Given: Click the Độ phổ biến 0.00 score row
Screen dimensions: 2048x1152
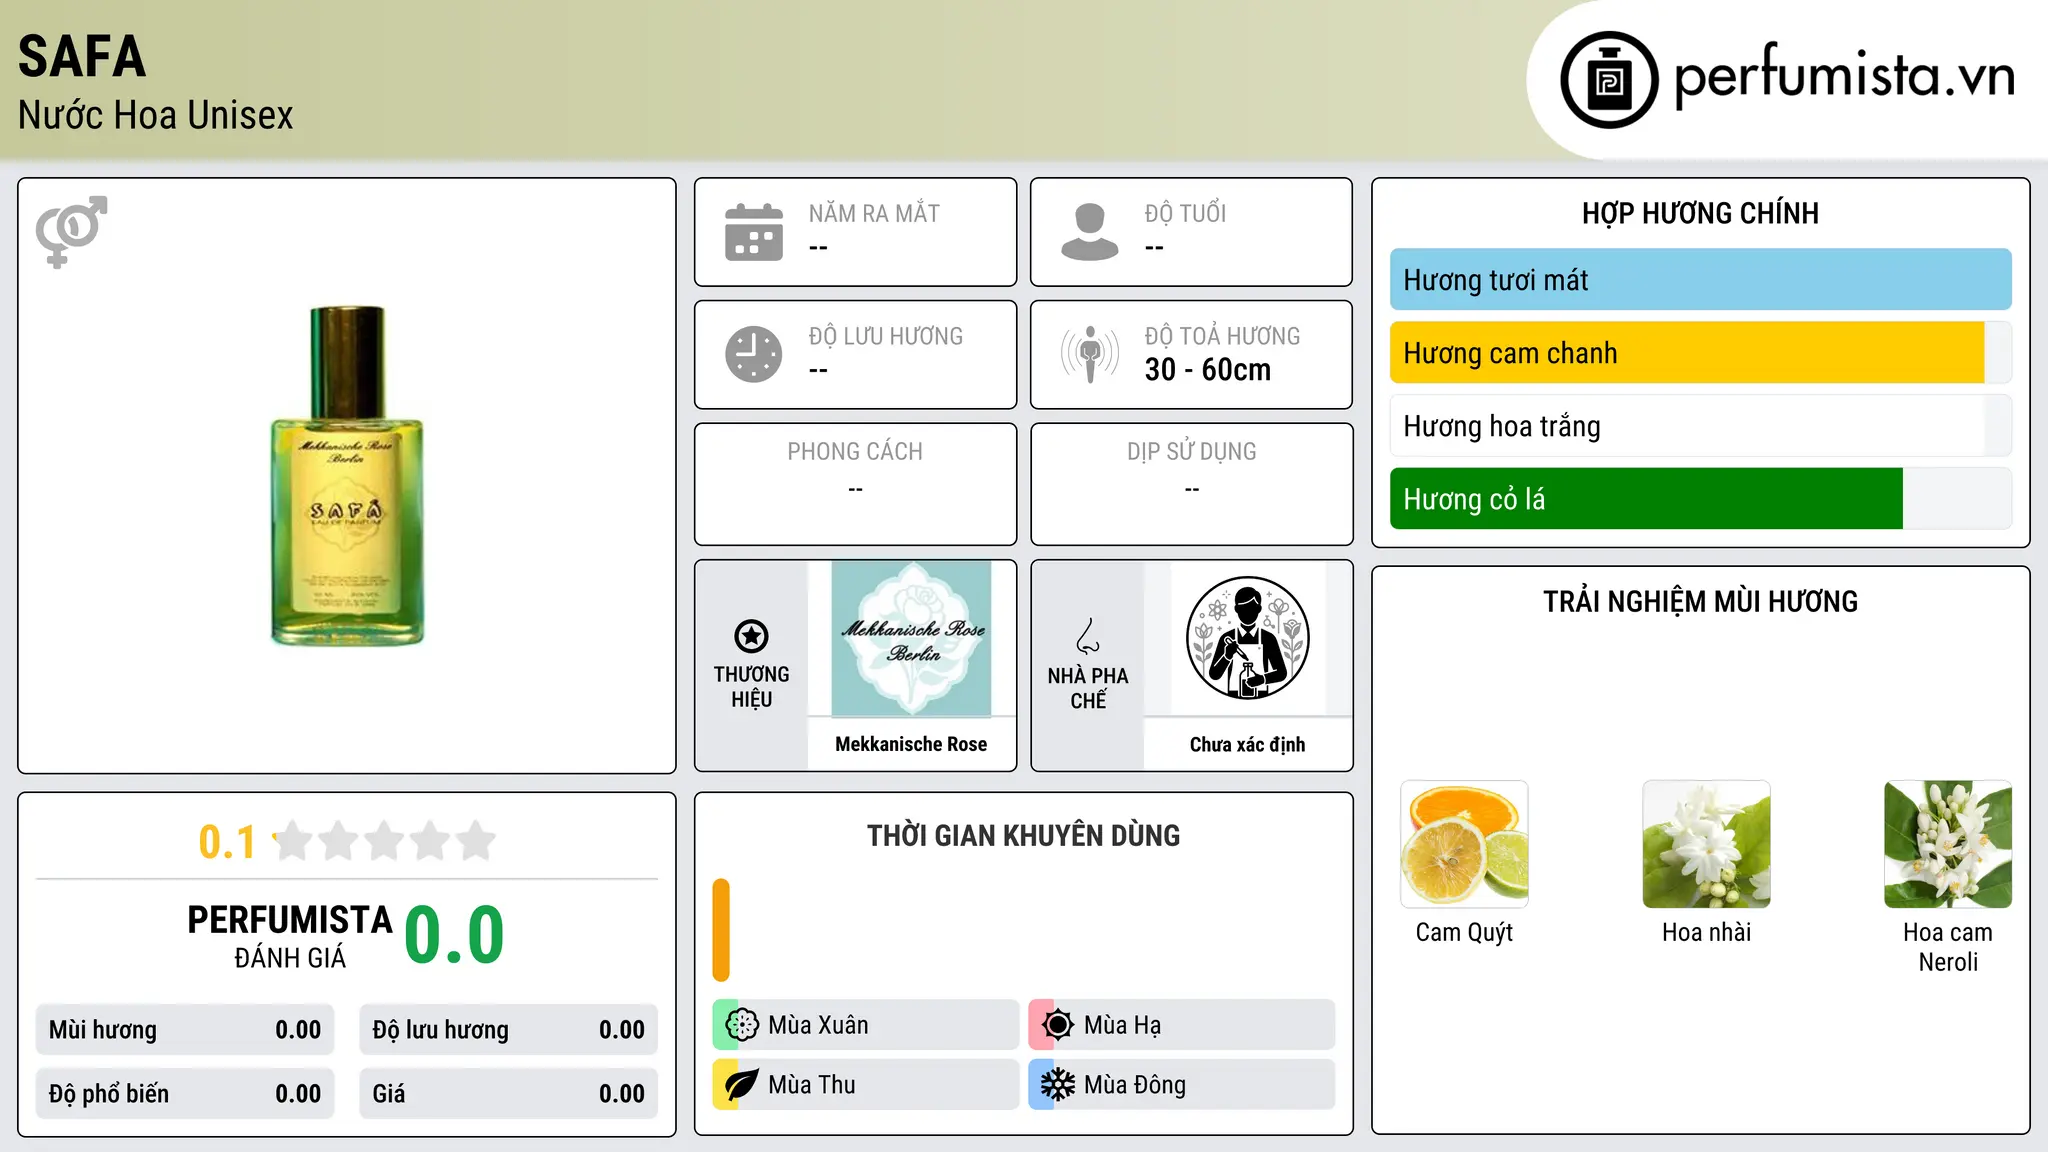Looking at the screenshot, I should coord(185,1094).
